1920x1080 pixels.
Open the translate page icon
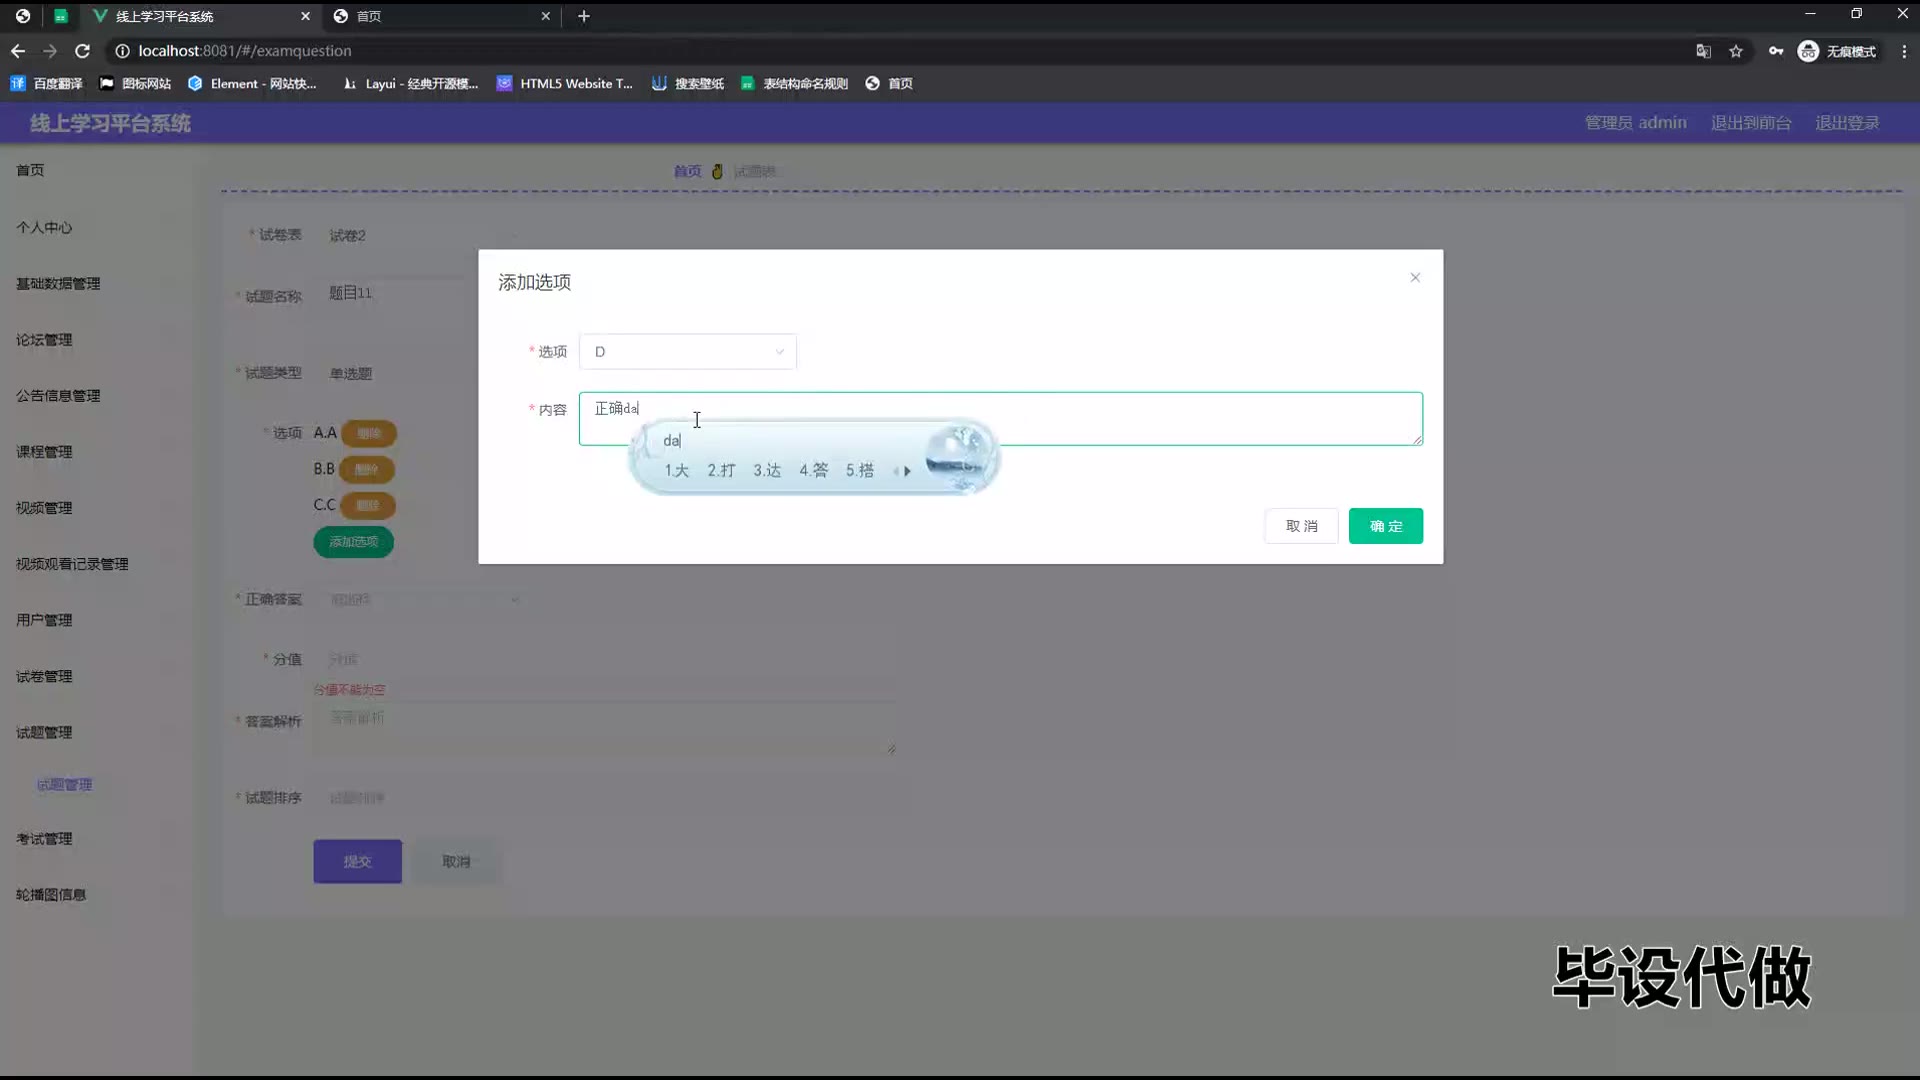click(x=1703, y=51)
